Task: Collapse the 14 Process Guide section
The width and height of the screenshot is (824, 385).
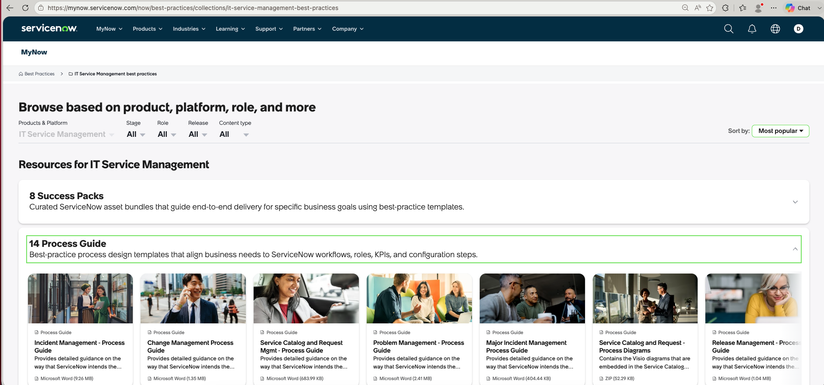Action: click(x=414, y=249)
